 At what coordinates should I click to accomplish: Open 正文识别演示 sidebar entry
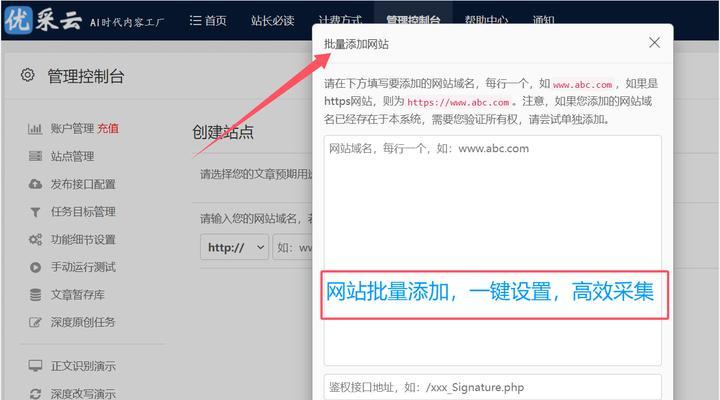coord(83,366)
